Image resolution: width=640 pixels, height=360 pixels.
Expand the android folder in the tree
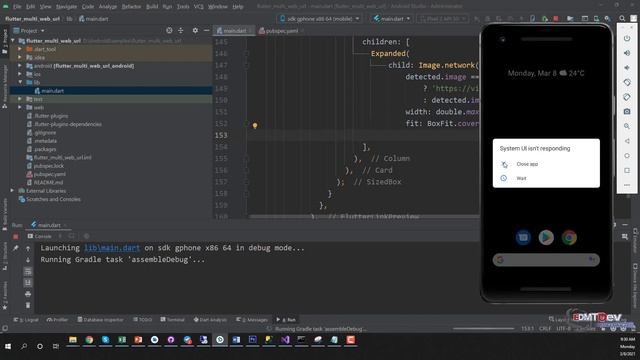pos(20,66)
